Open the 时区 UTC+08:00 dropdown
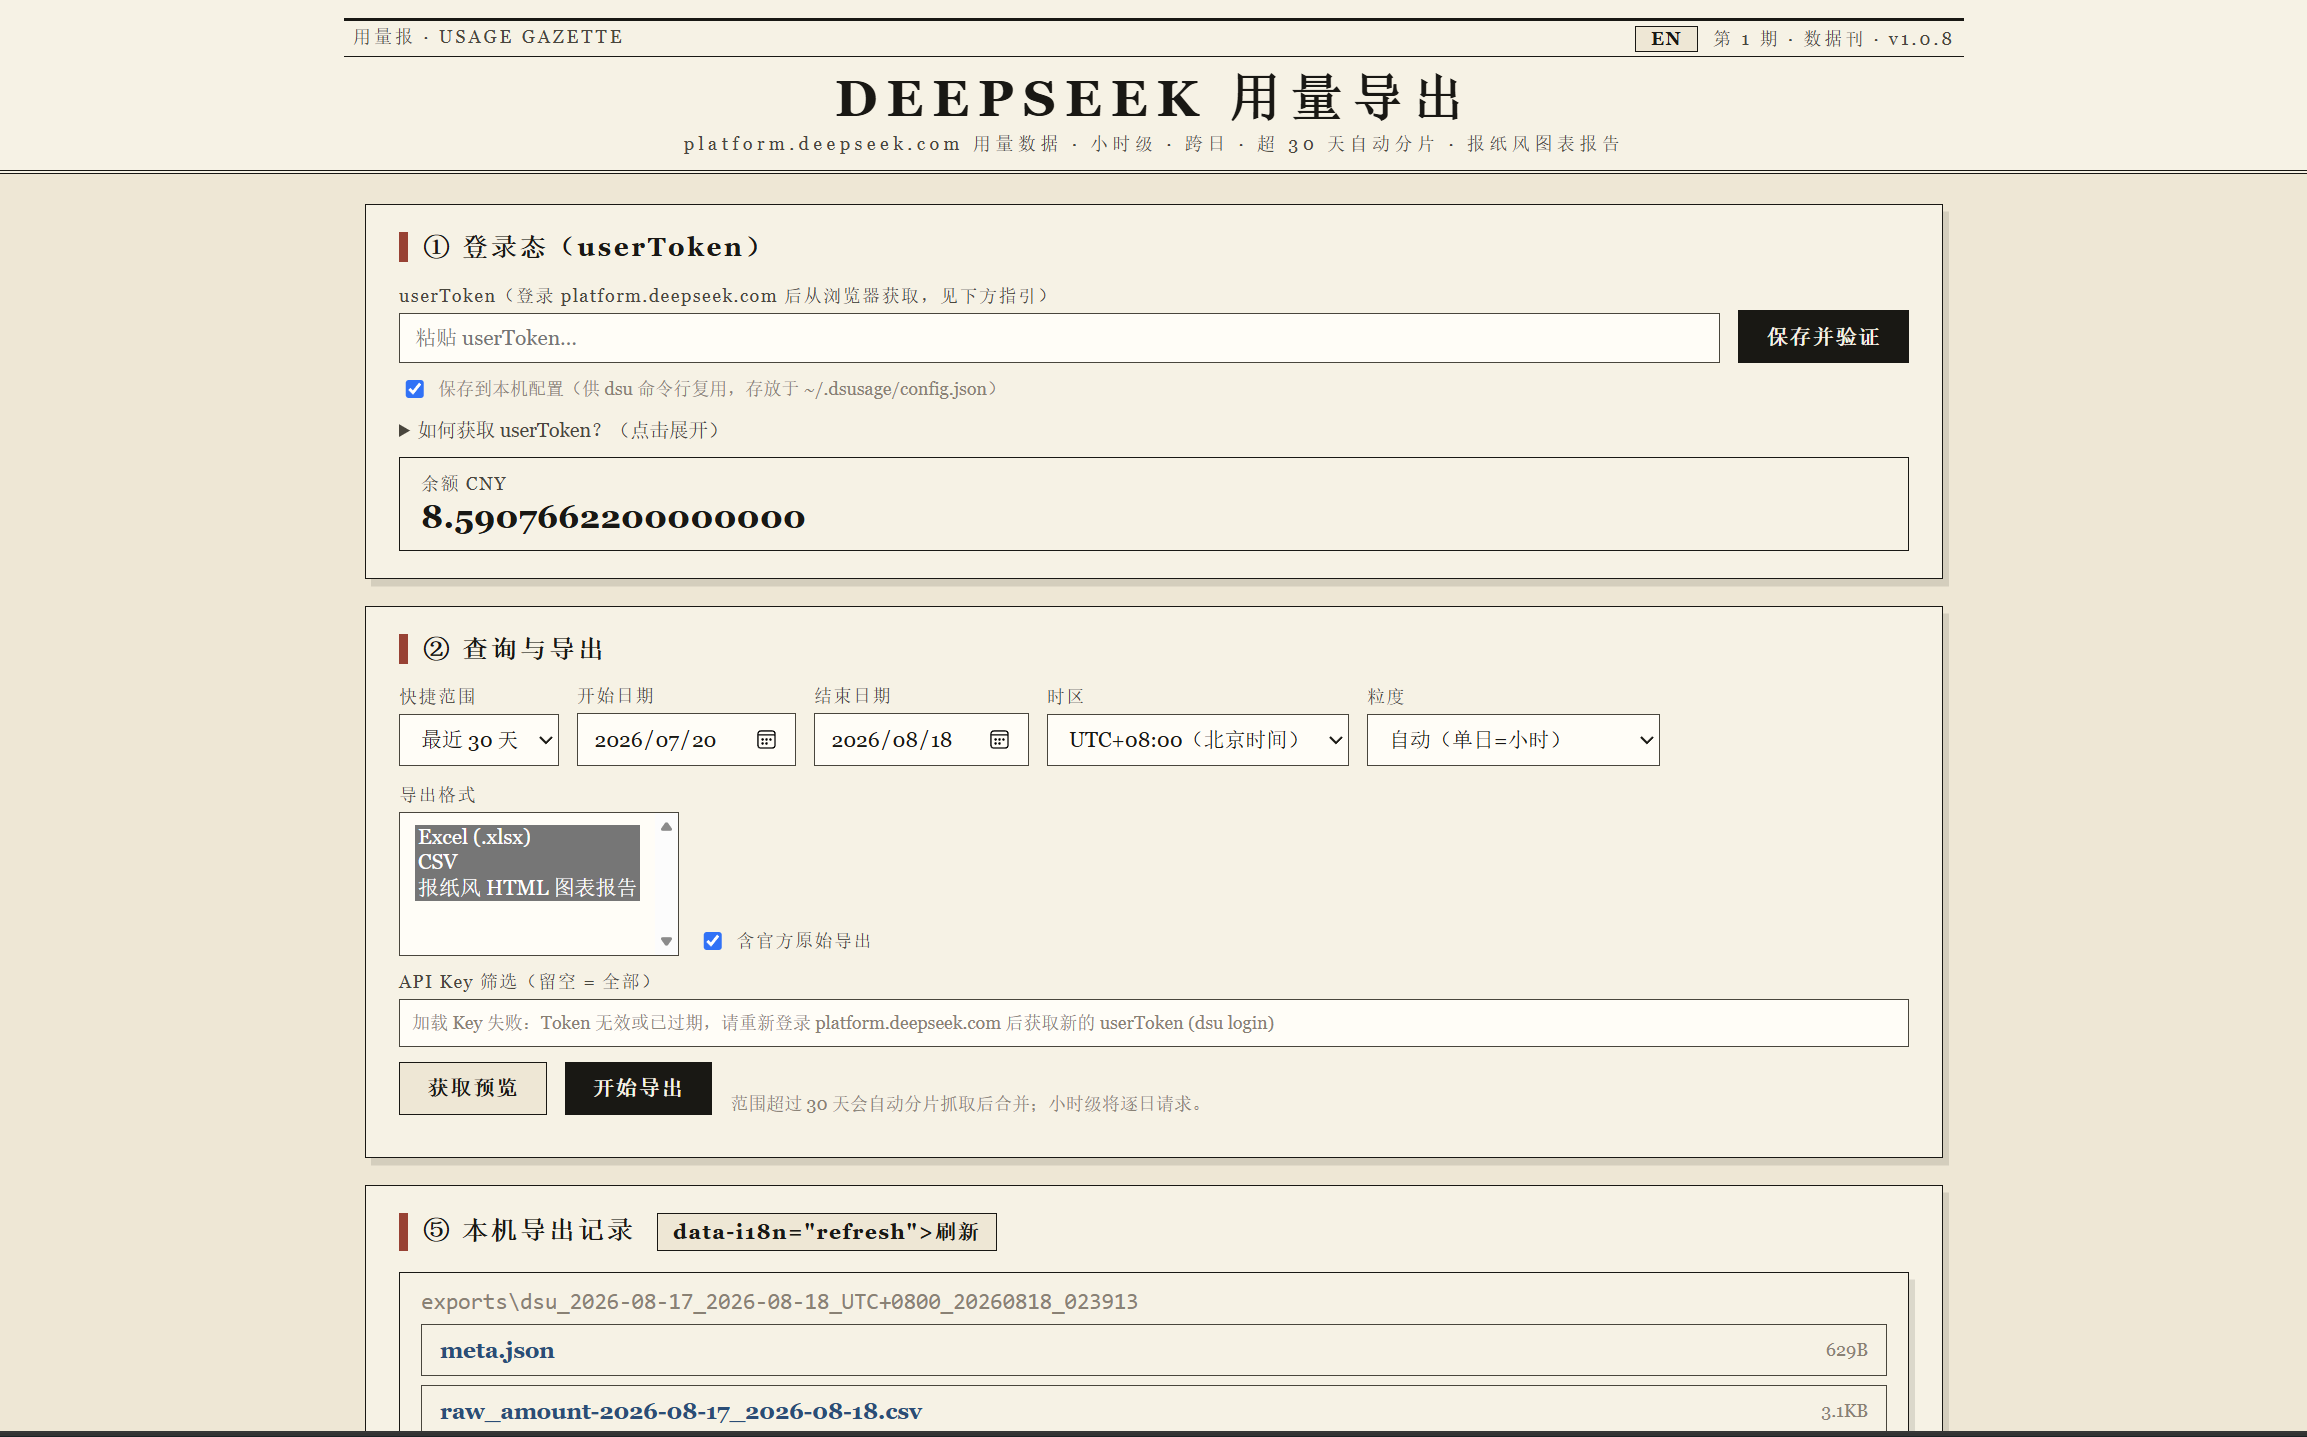Screen dimensions: 2307x1437 (1198, 740)
